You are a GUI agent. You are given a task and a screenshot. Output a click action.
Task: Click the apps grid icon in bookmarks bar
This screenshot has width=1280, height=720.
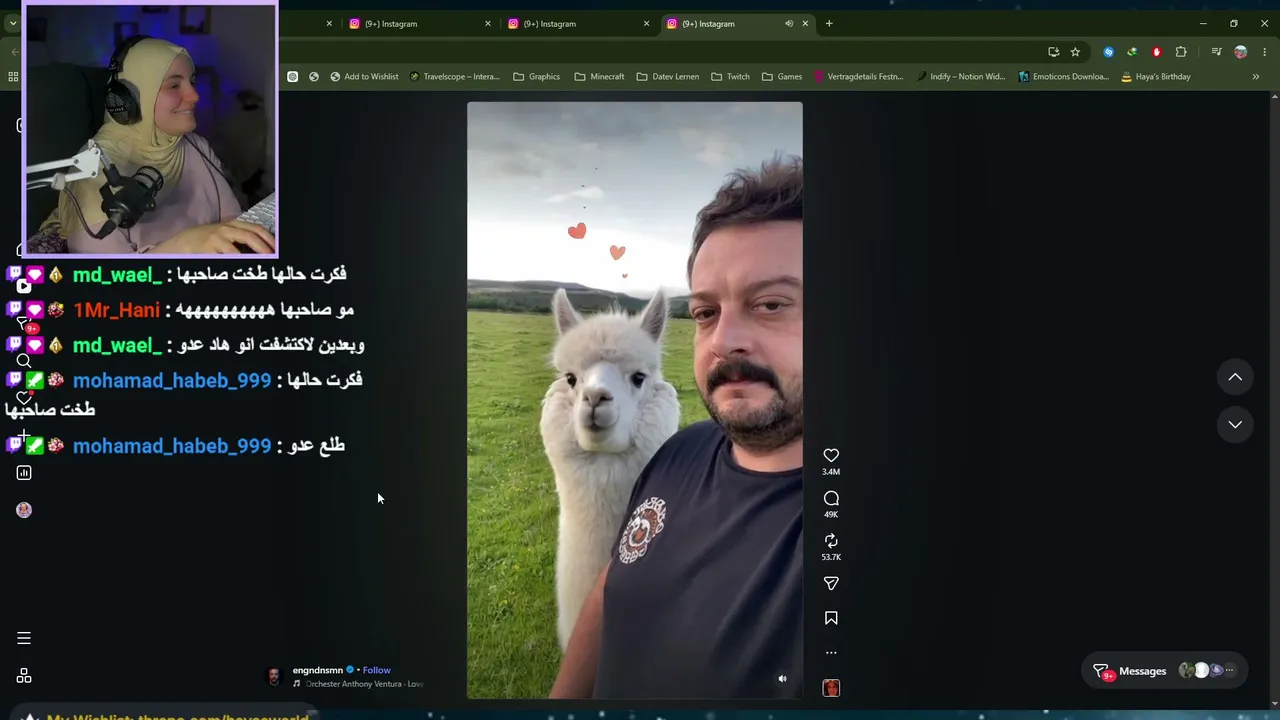click(x=13, y=76)
